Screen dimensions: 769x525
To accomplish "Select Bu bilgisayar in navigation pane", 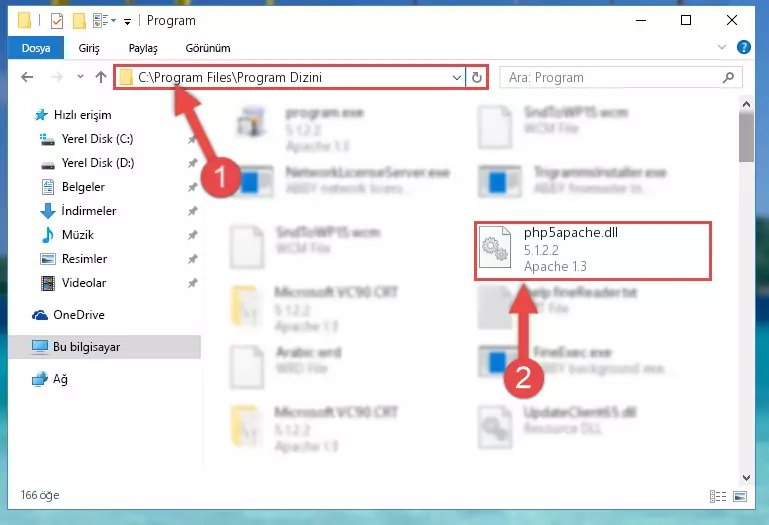I will click(104, 347).
